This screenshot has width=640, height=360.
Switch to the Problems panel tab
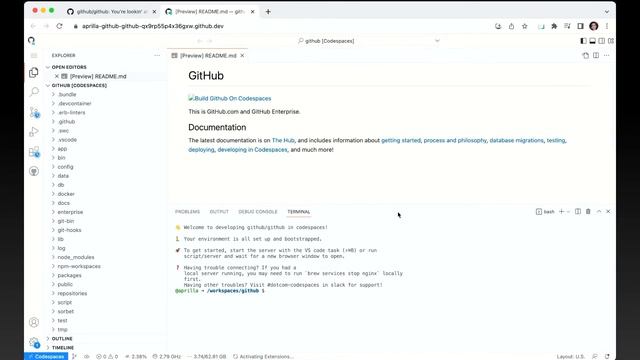(x=187, y=211)
